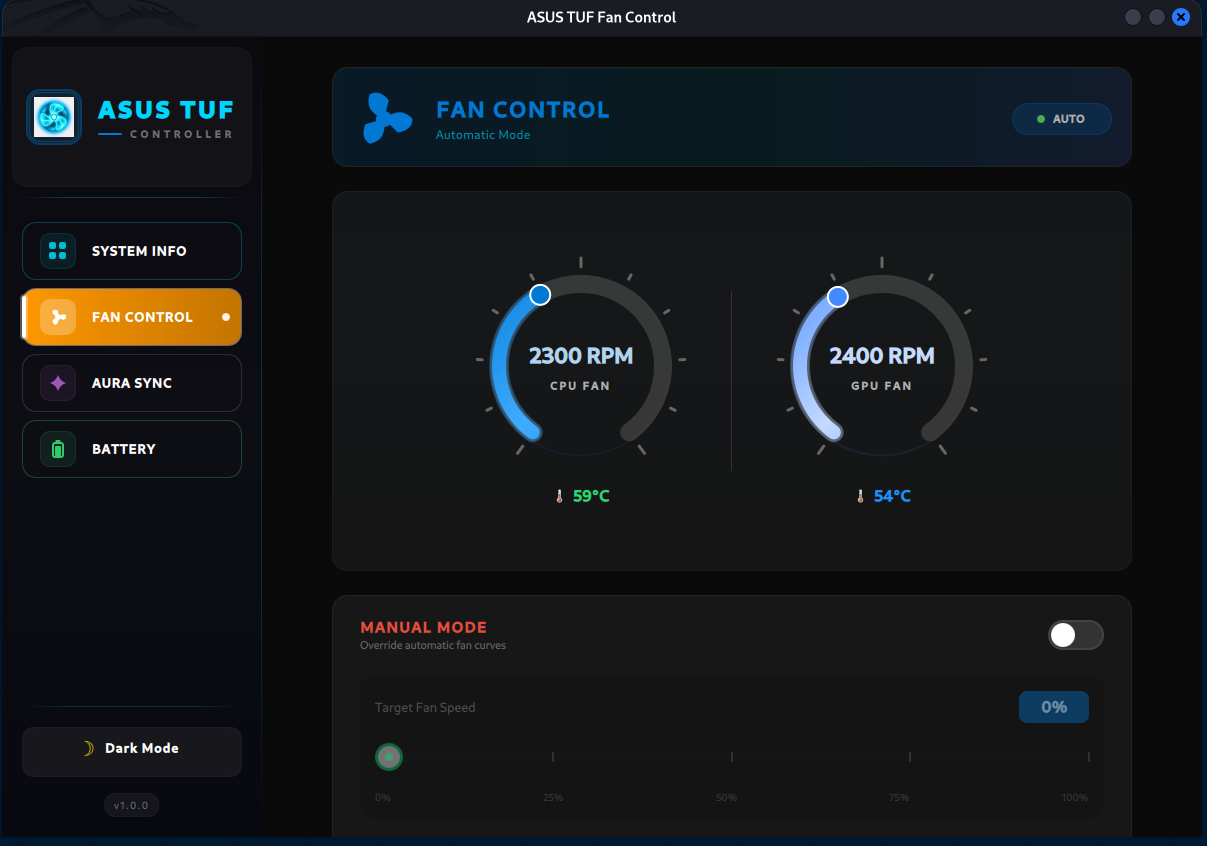Click the Aura Sync star icon

[x=58, y=383]
